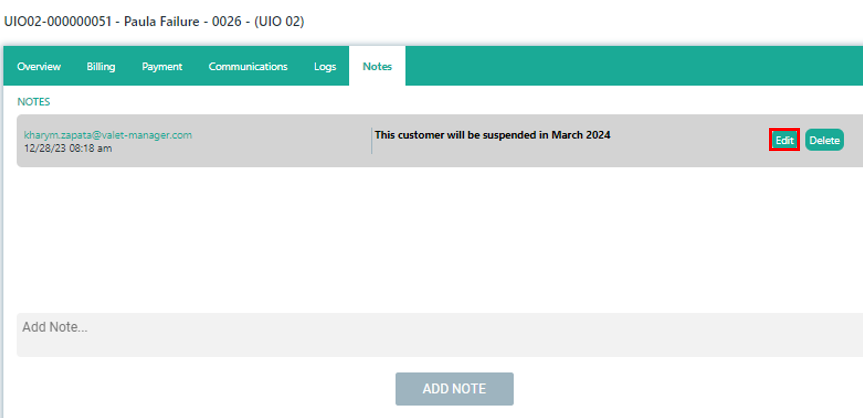Open the Communications tab
The image size is (863, 418).
248,67
